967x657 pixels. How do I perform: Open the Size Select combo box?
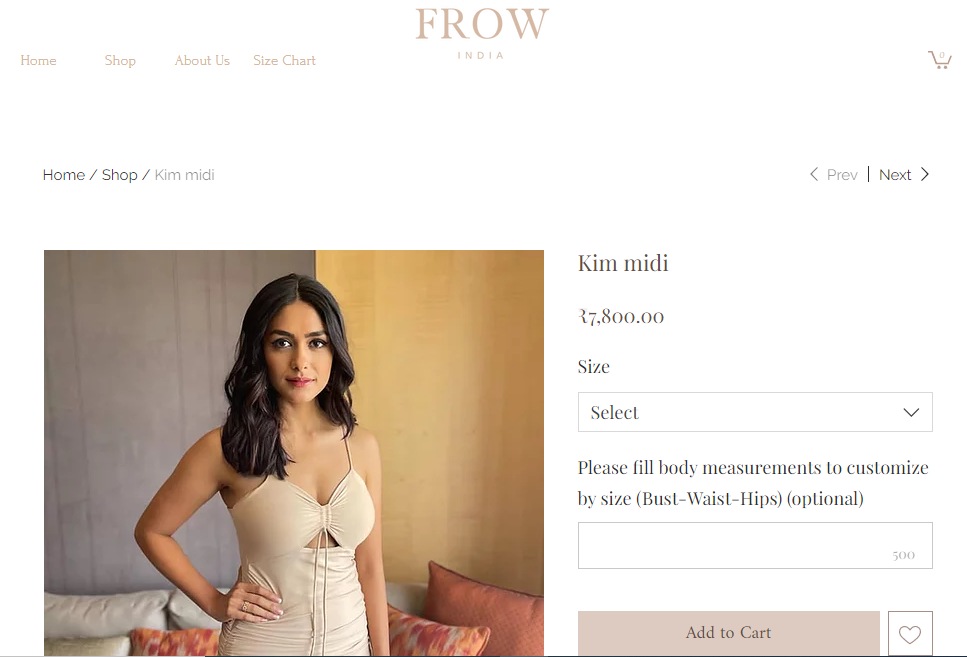pos(755,412)
